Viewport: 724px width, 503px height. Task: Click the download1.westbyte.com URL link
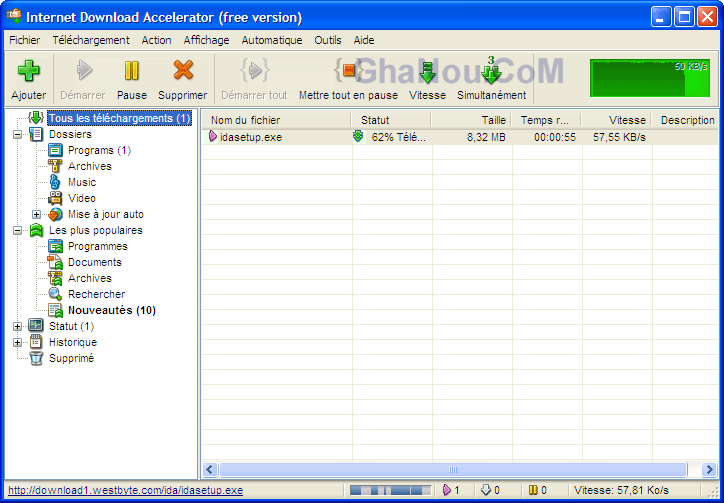126,490
